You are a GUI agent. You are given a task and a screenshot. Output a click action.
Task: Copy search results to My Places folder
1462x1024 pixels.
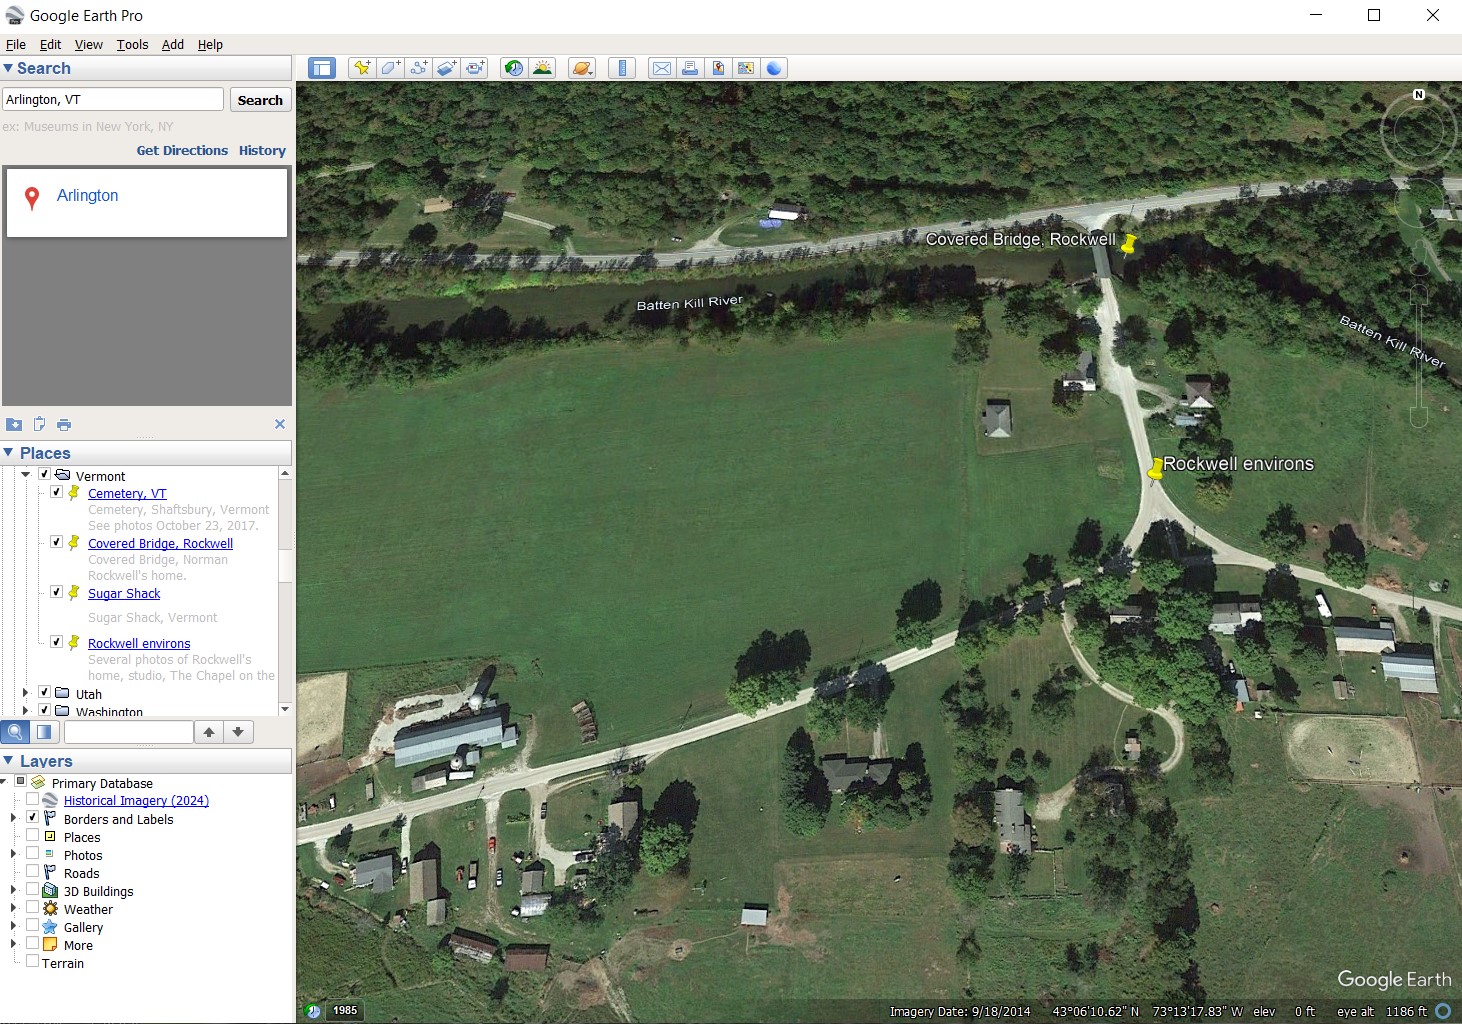coord(14,424)
